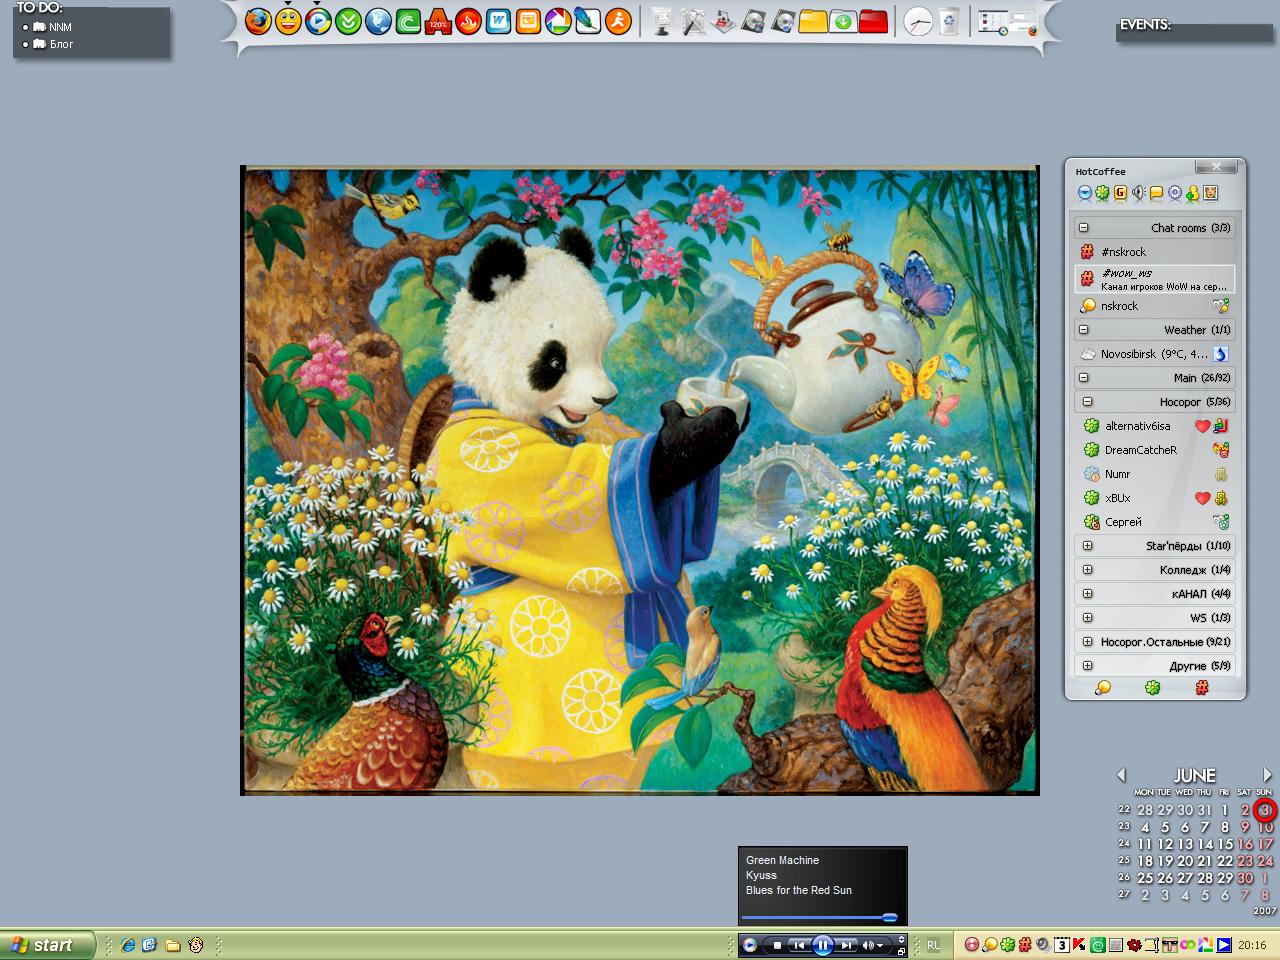Open HotCoffee main menu round blue icon

tap(1084, 193)
